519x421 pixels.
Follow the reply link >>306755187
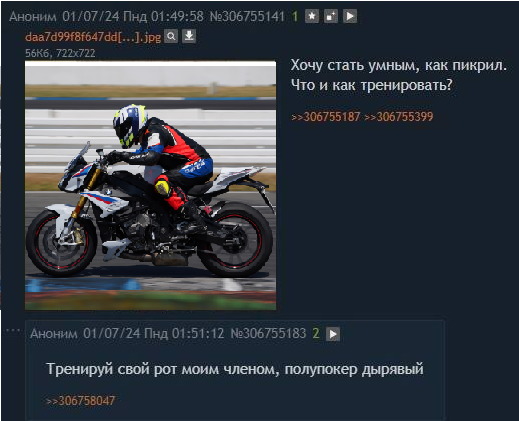tap(325, 117)
